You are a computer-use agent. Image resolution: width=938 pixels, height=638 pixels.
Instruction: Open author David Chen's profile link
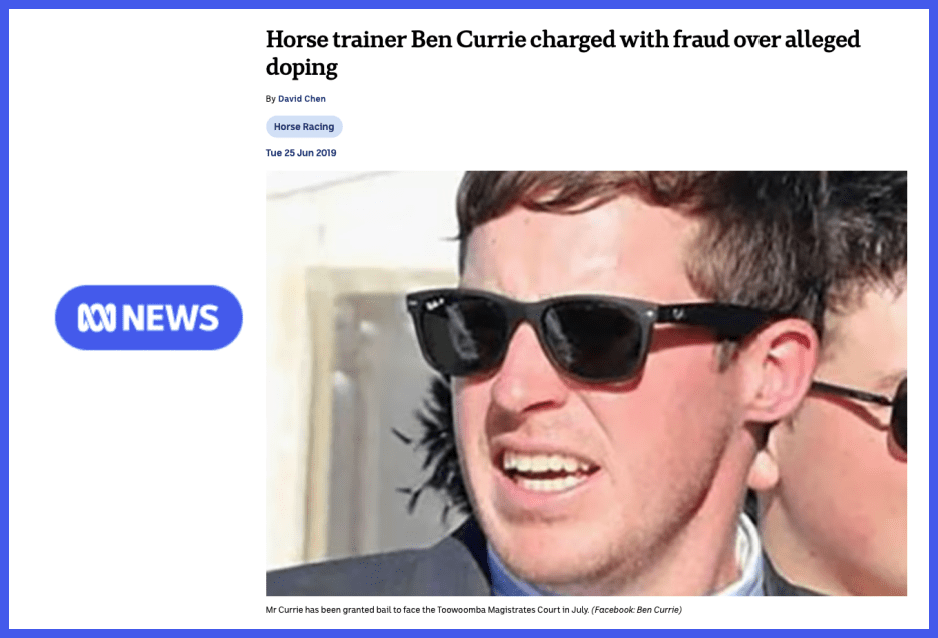tap(302, 99)
